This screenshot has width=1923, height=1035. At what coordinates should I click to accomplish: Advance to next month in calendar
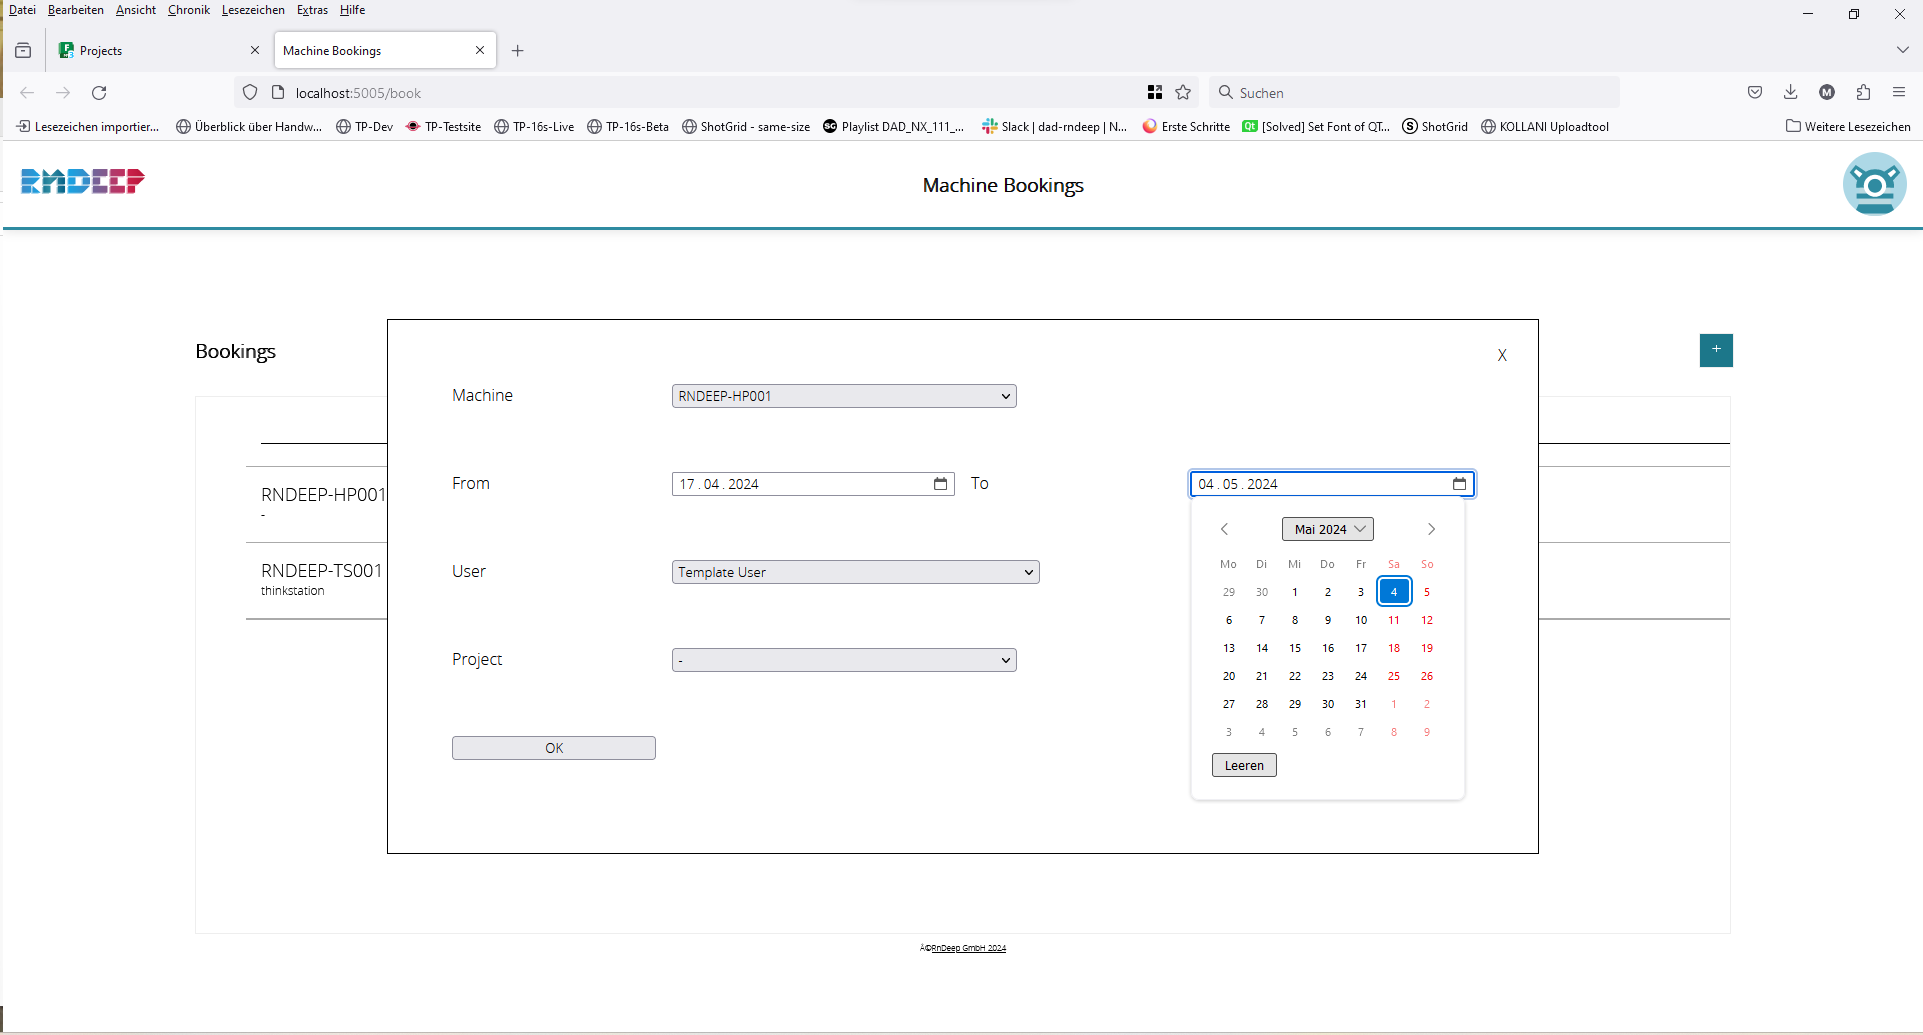(x=1431, y=529)
